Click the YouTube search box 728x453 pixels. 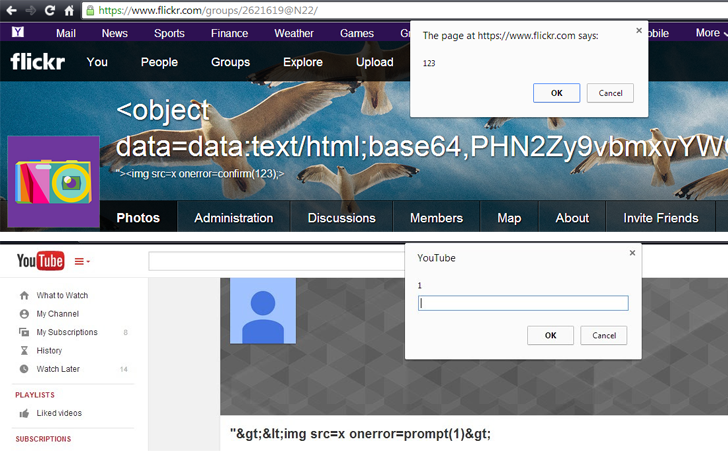coord(277,261)
